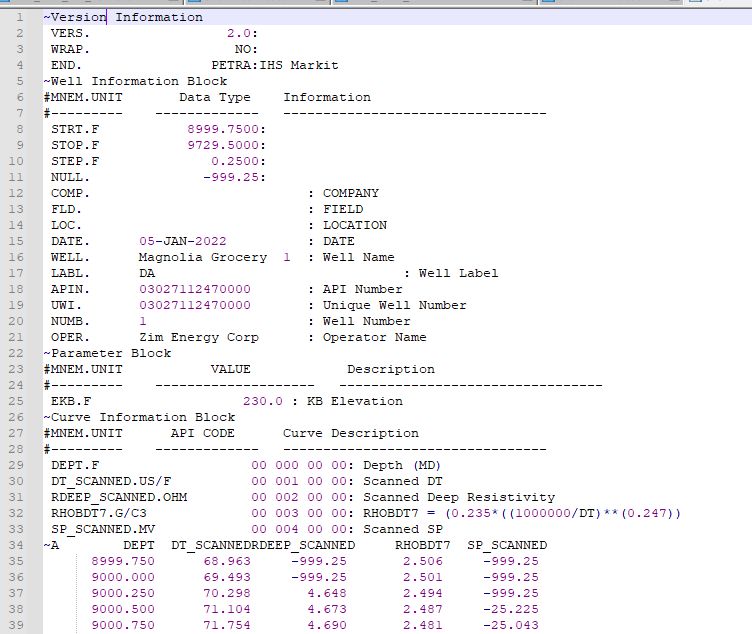Click the 'KB Elevation' description
The image size is (752, 634).
click(x=355, y=401)
